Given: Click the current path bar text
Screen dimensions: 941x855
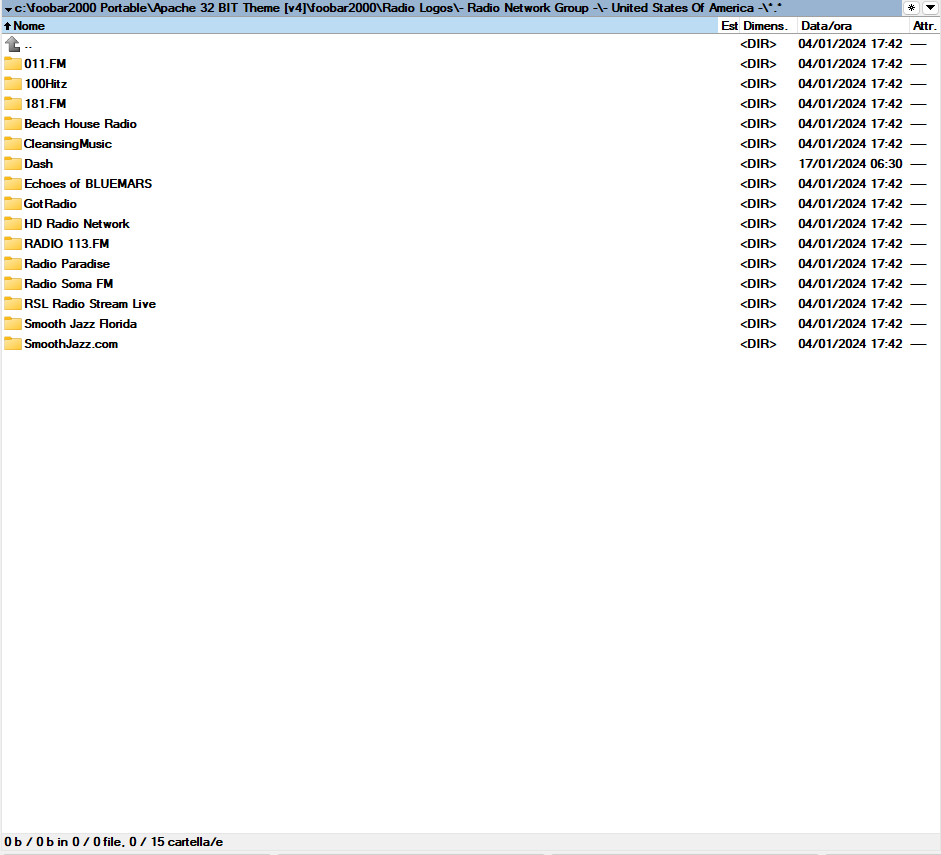Looking at the screenshot, I should pos(398,8).
